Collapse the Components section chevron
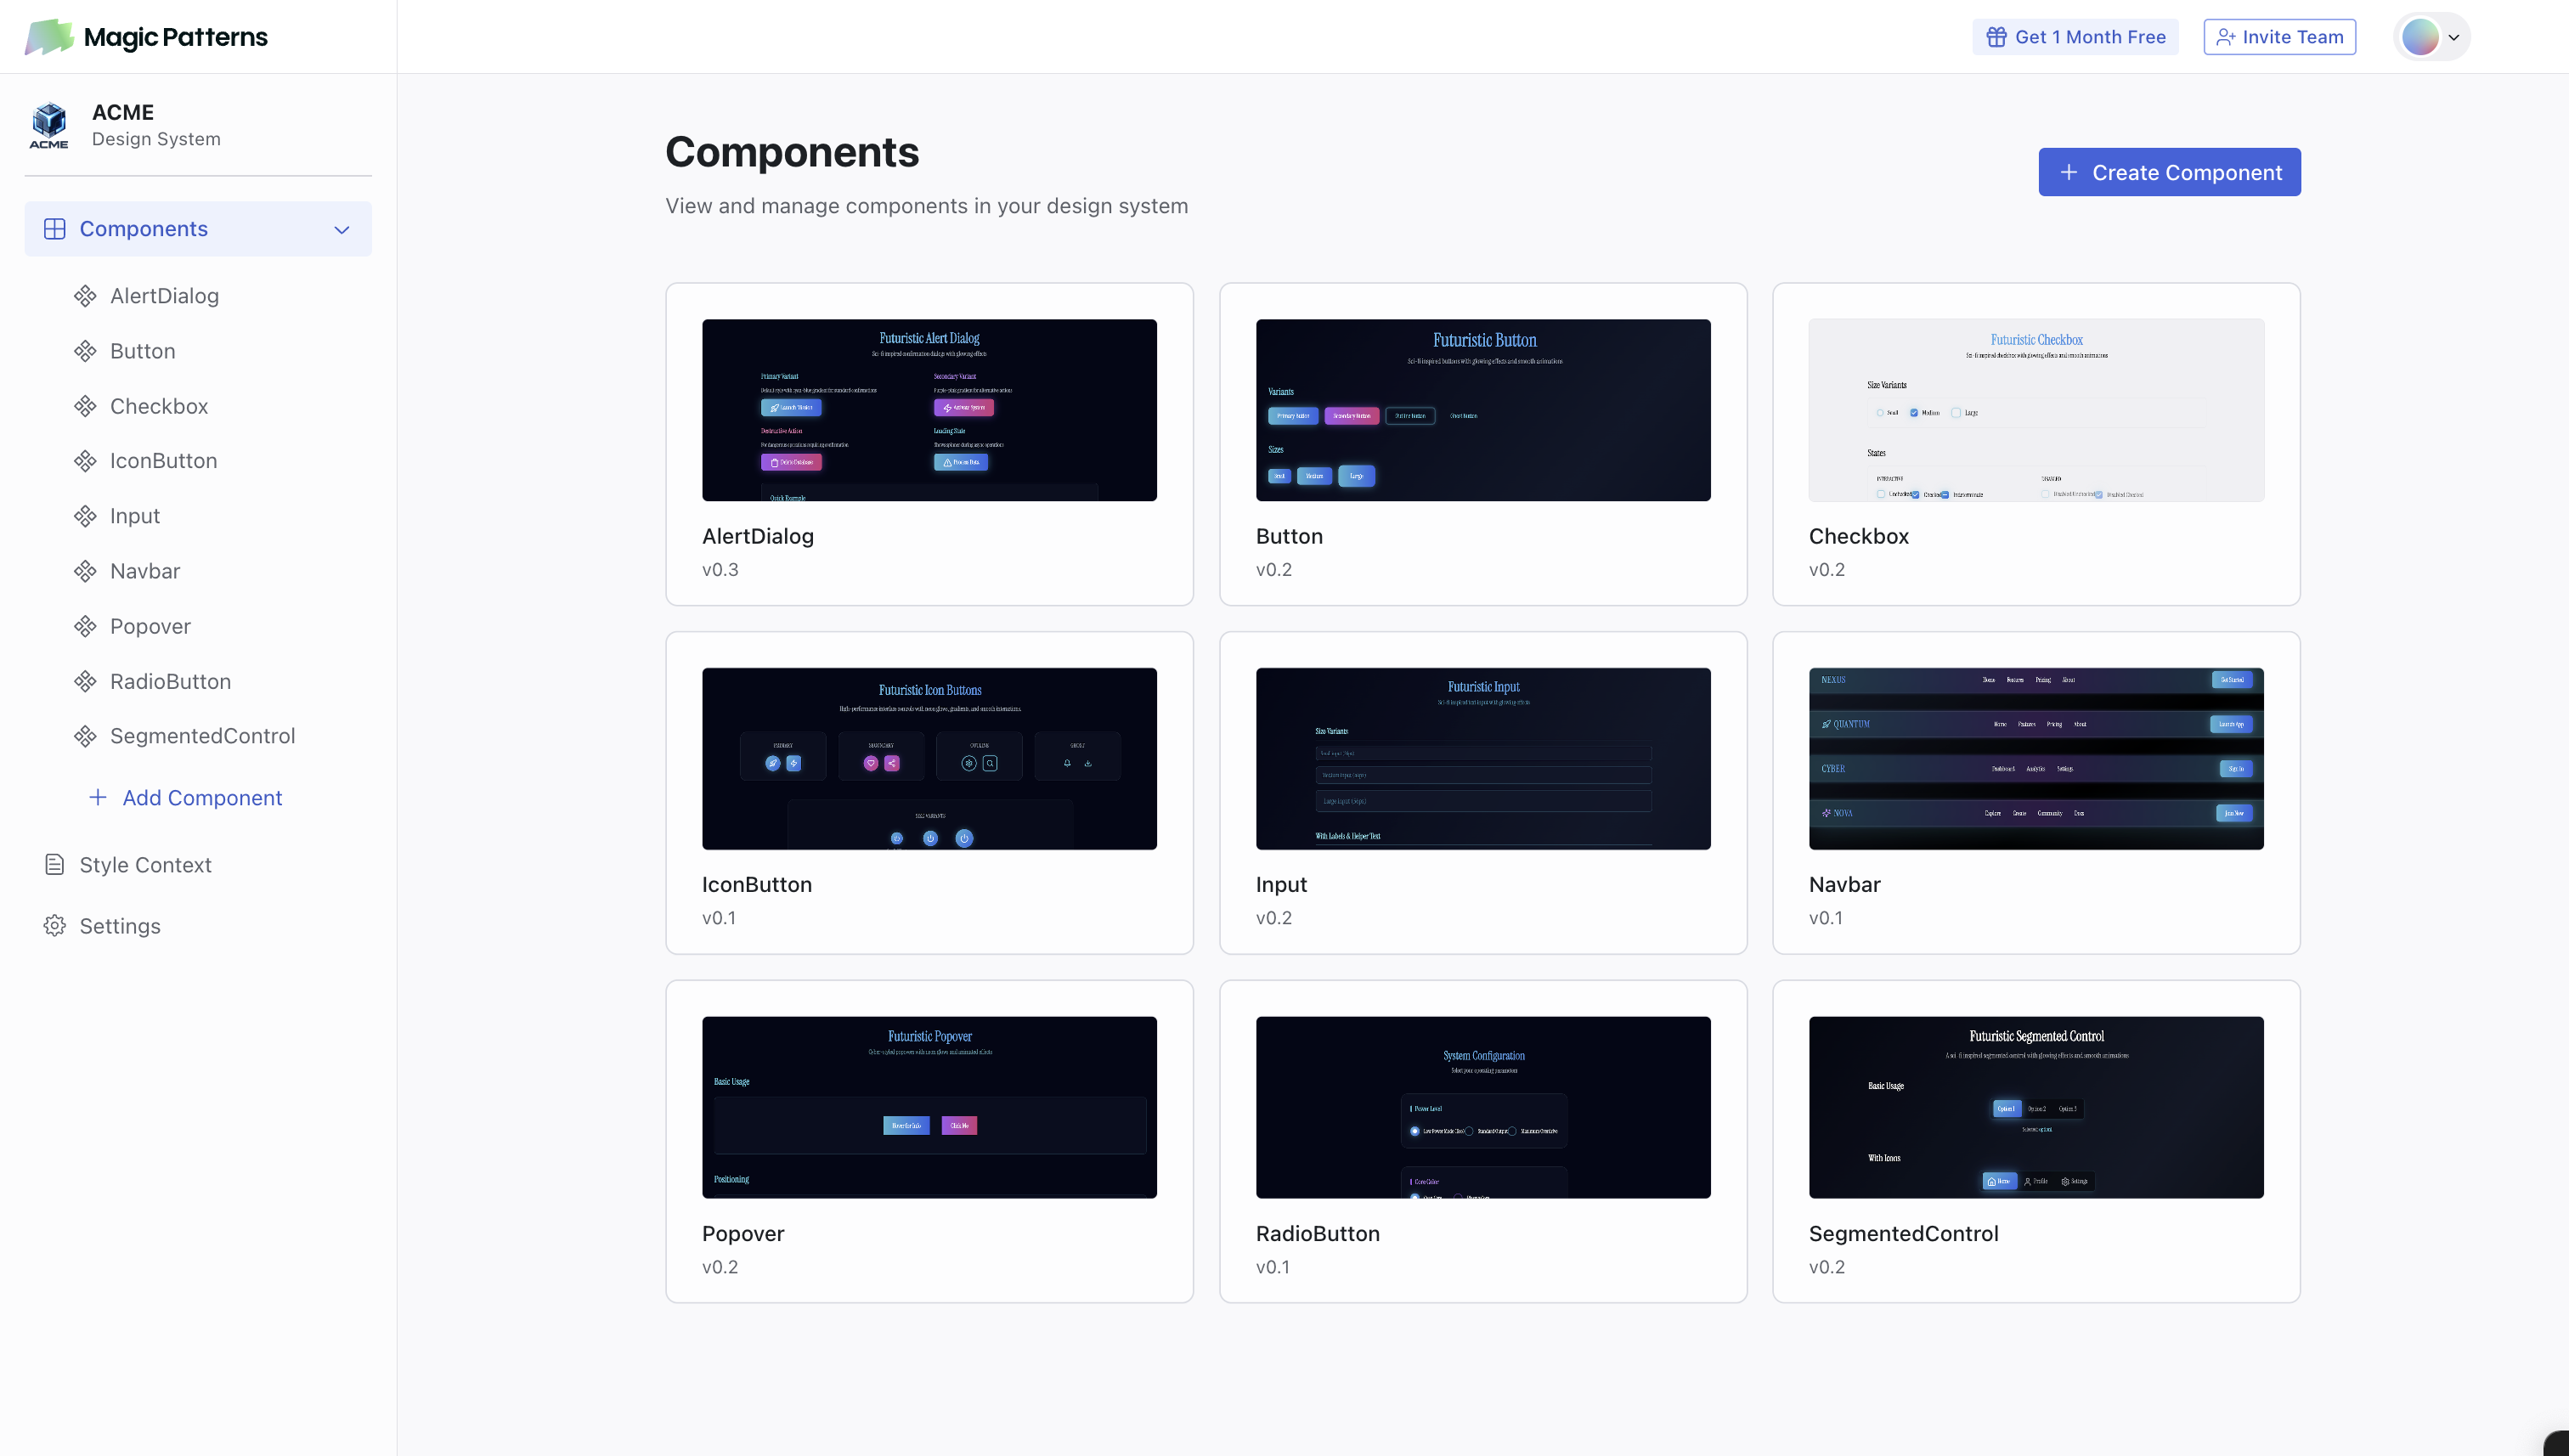 [342, 229]
